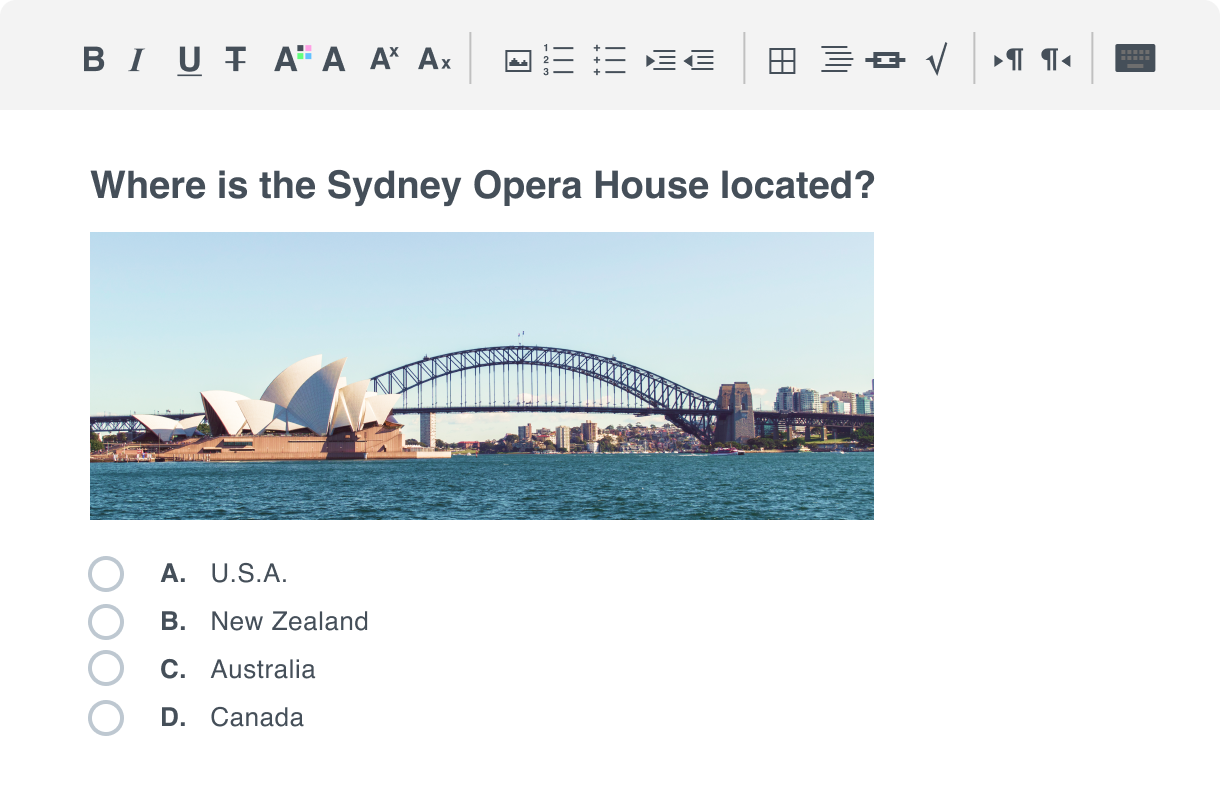Screen dimensions: 1220x800
Task: Insert a math formula with square root icon
Action: tap(937, 60)
